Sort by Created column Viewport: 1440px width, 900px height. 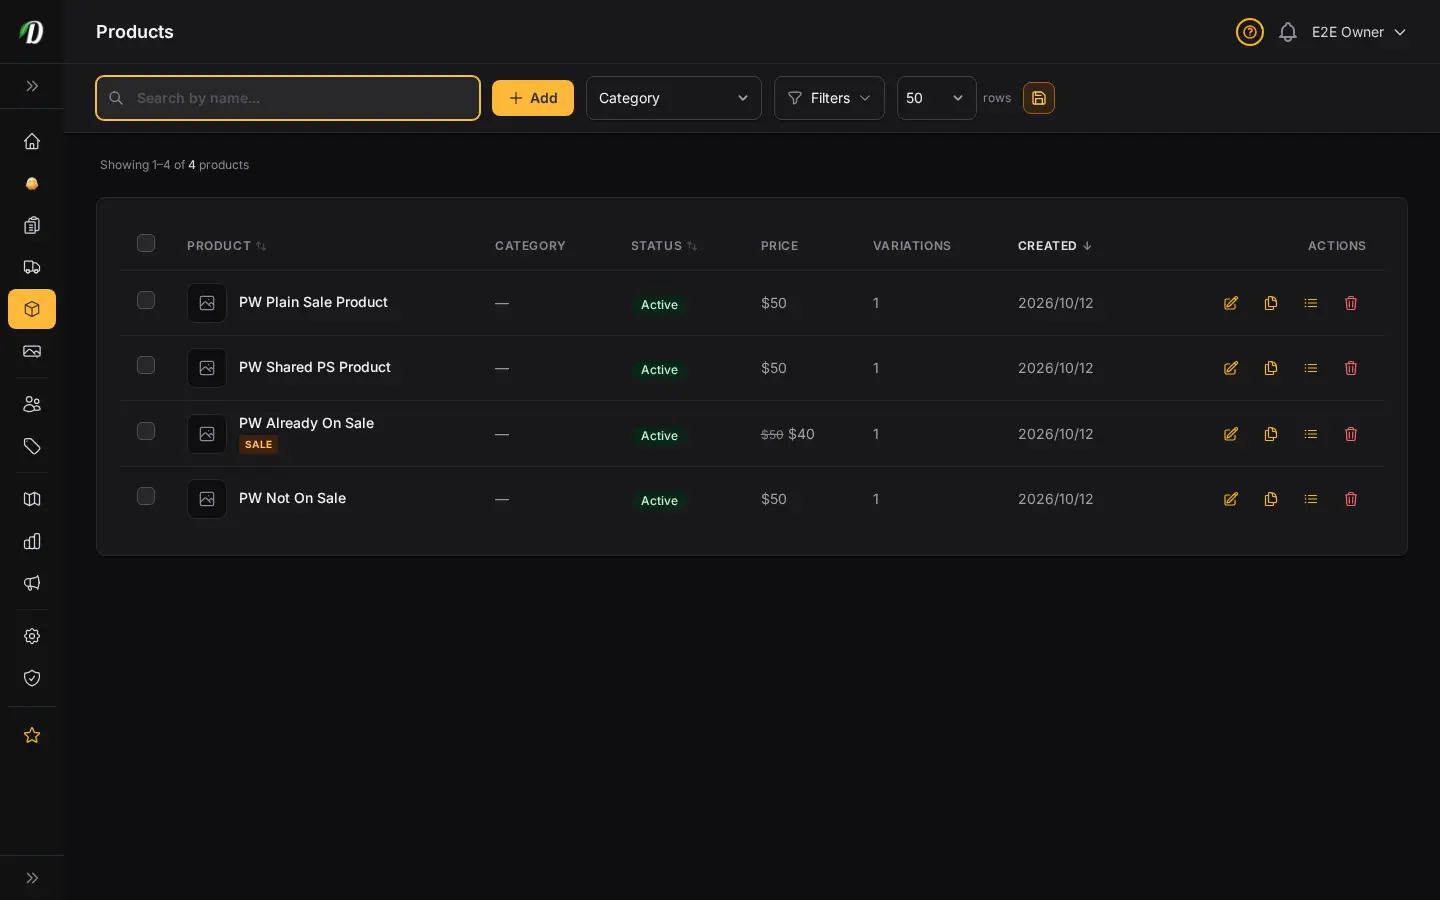point(1055,246)
